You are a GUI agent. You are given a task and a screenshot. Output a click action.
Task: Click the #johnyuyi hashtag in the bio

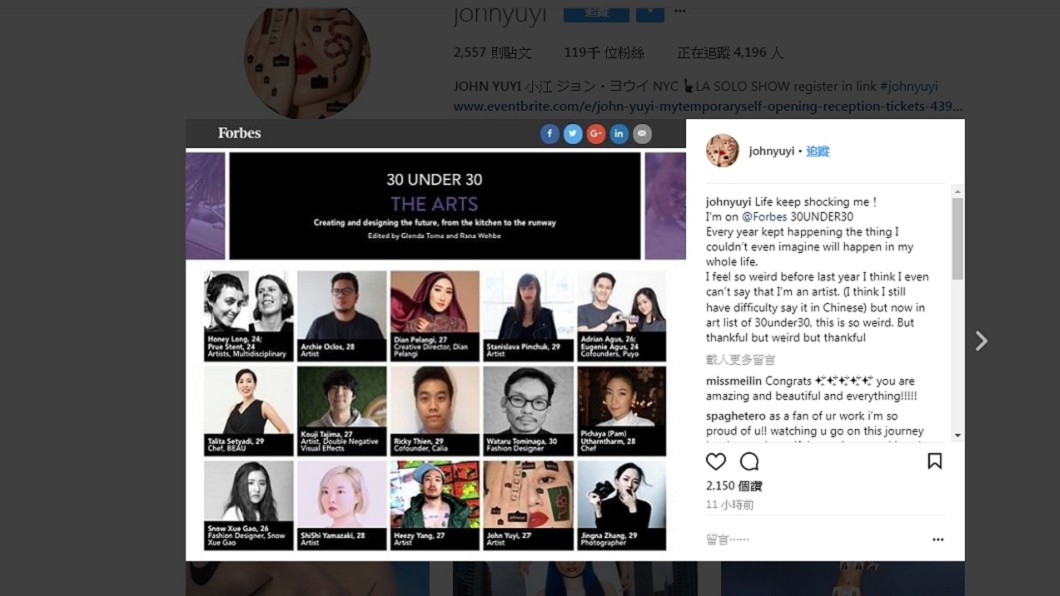click(909, 86)
